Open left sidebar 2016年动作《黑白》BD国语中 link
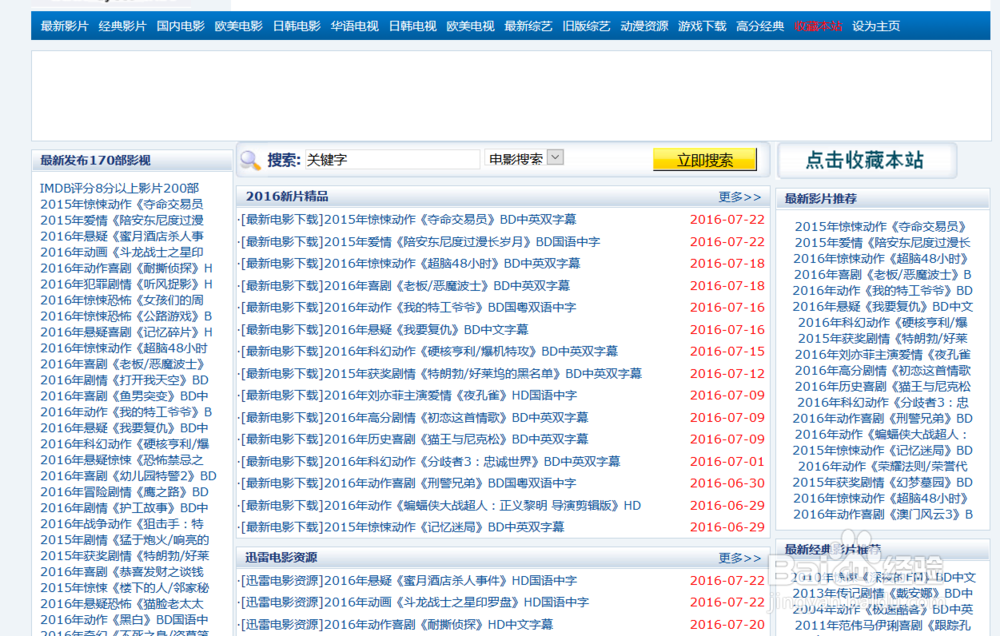Image resolution: width=1000 pixels, height=636 pixels. (124, 620)
